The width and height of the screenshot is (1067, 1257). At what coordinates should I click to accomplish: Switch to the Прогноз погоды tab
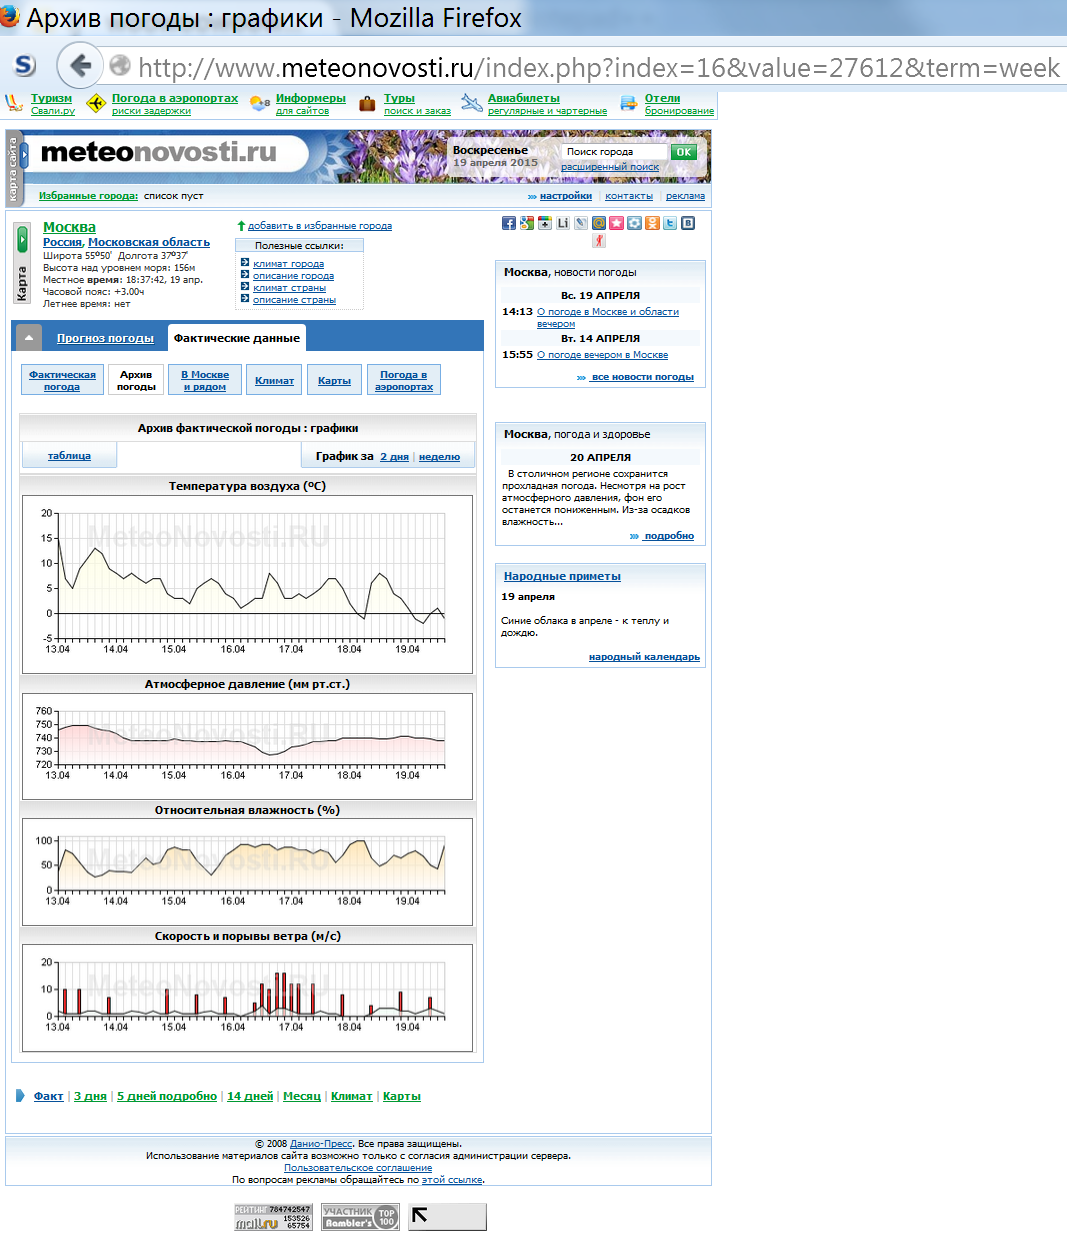[105, 338]
